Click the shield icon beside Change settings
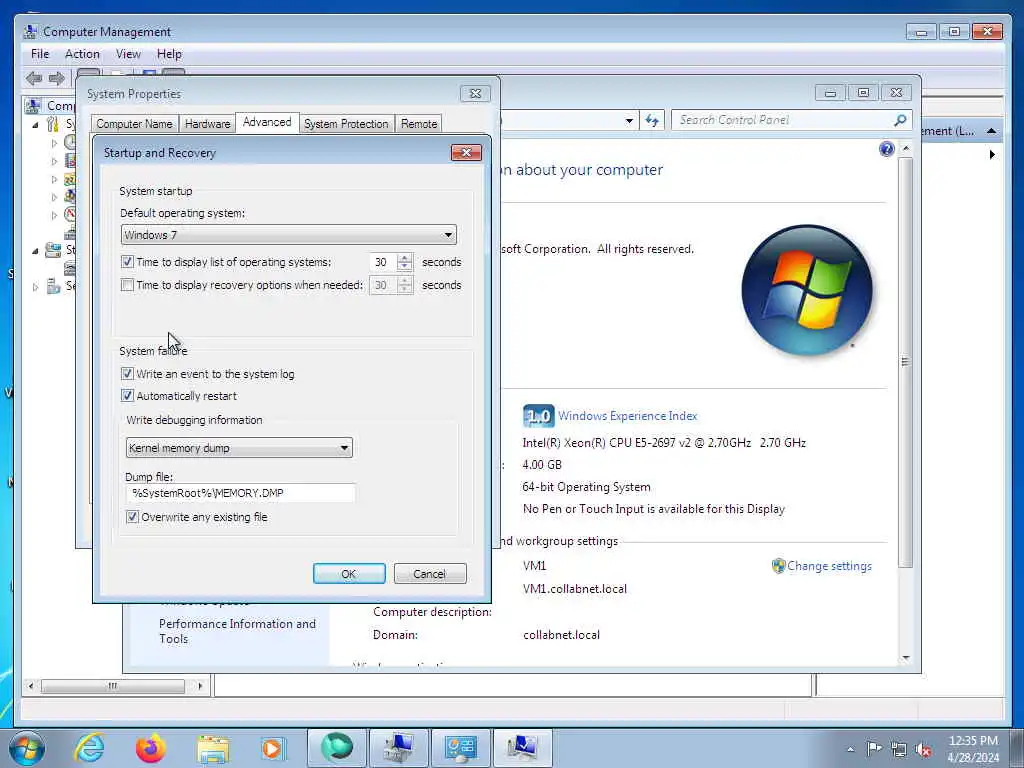1024x768 pixels. point(778,566)
